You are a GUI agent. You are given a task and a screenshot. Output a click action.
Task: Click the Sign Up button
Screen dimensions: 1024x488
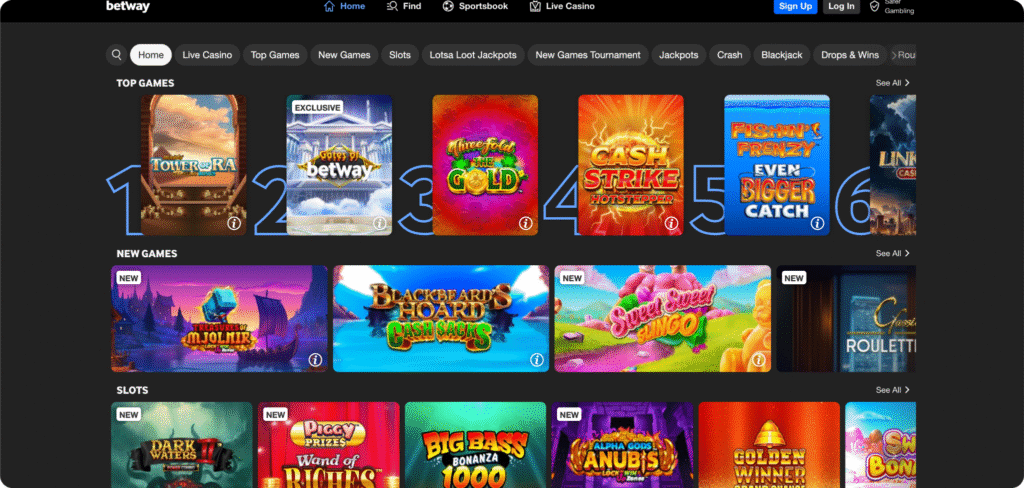[795, 7]
